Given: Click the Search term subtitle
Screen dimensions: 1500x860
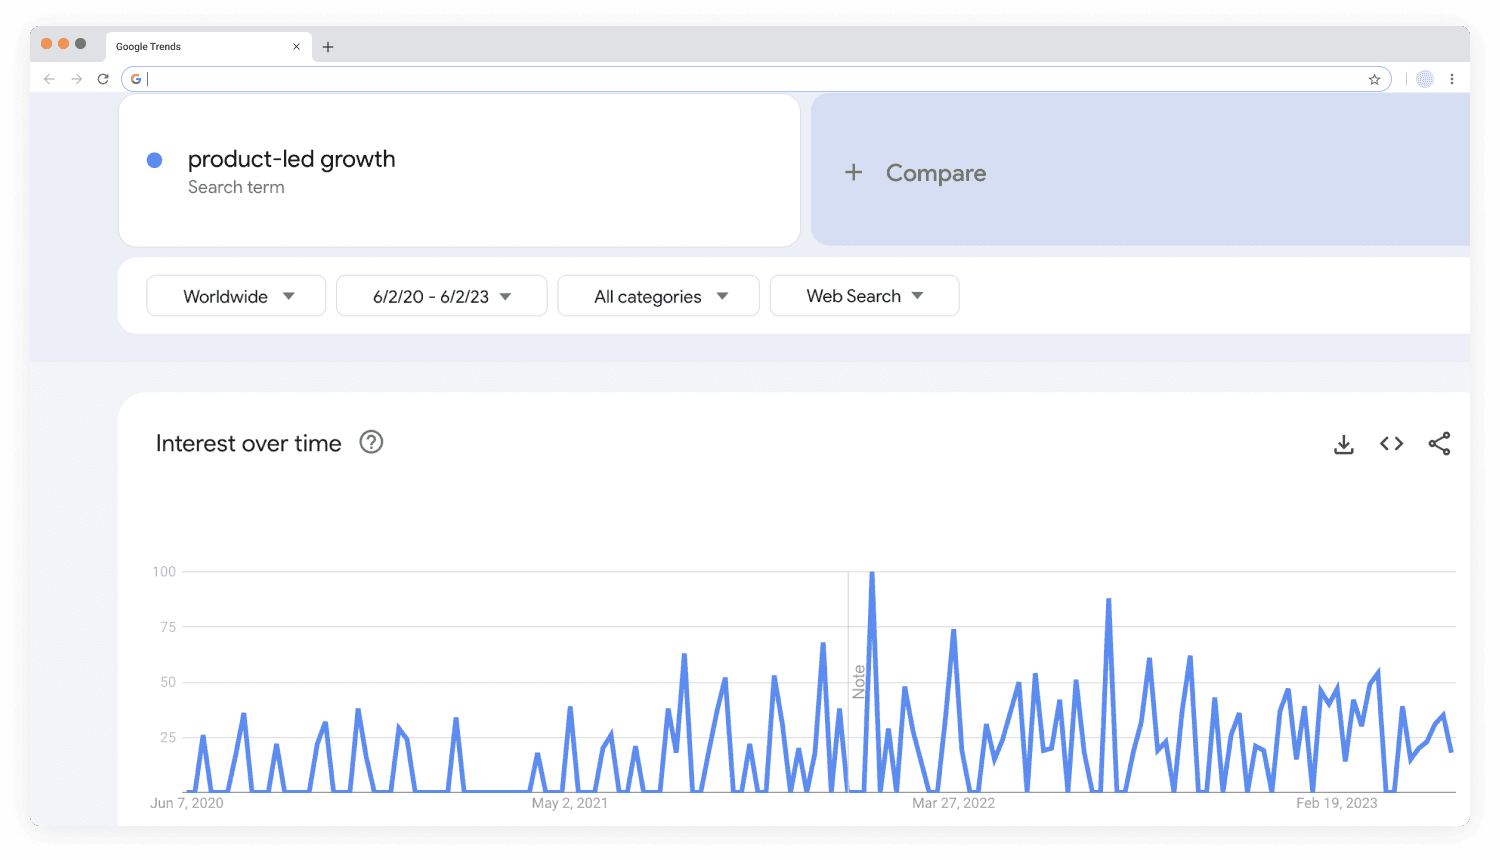Looking at the screenshot, I should (x=236, y=187).
